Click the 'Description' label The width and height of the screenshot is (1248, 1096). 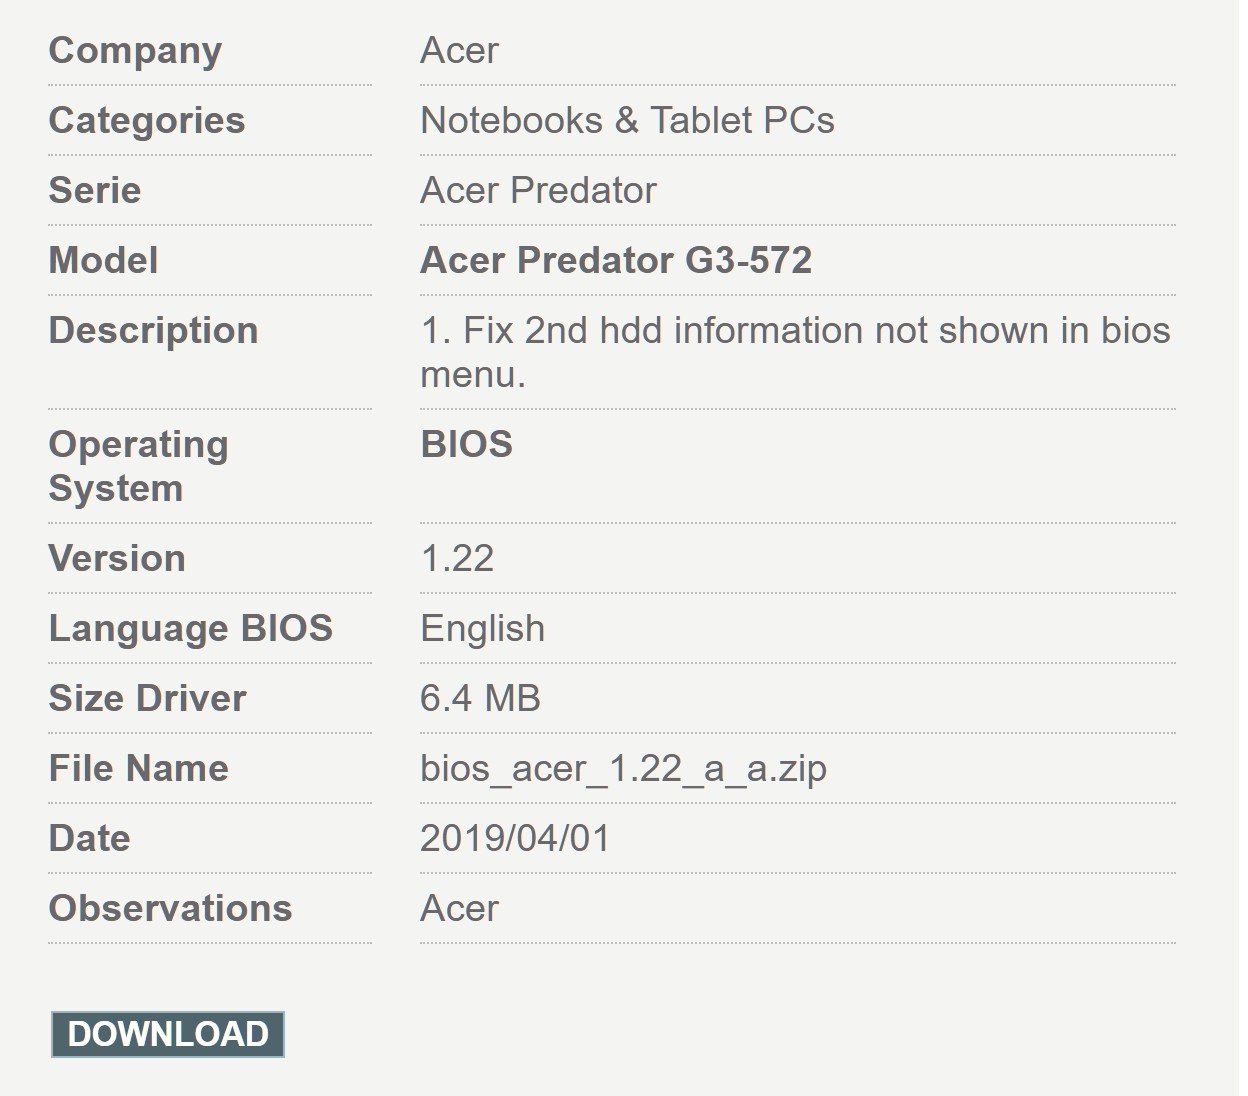(153, 330)
